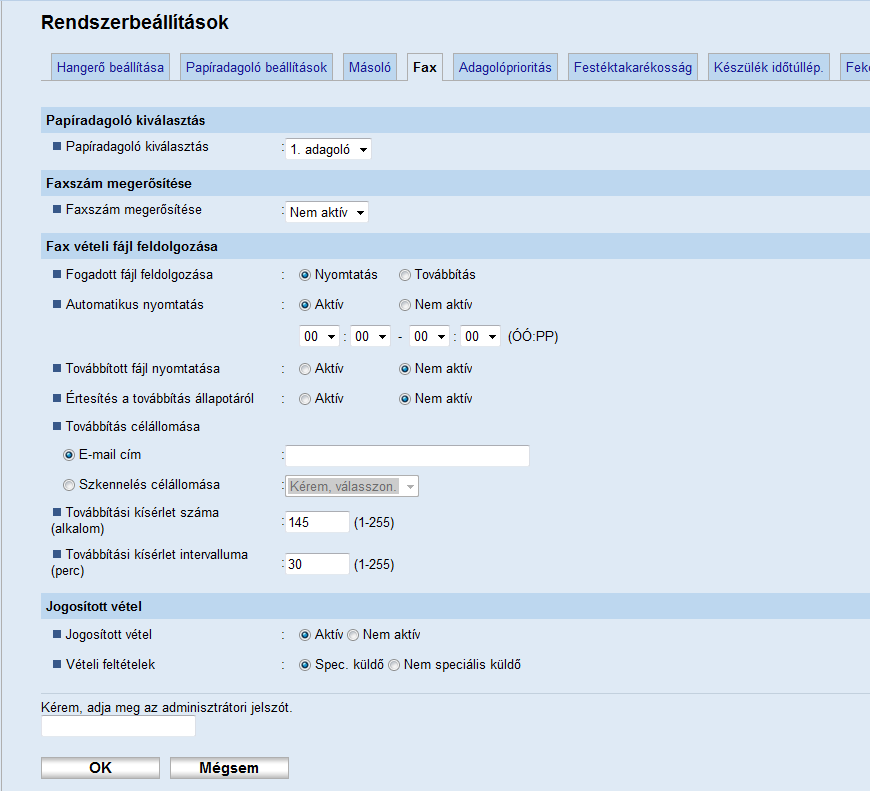Click the (ÓÓ:PP) time format text
Image resolution: width=870 pixels, height=791 pixels.
(533, 336)
